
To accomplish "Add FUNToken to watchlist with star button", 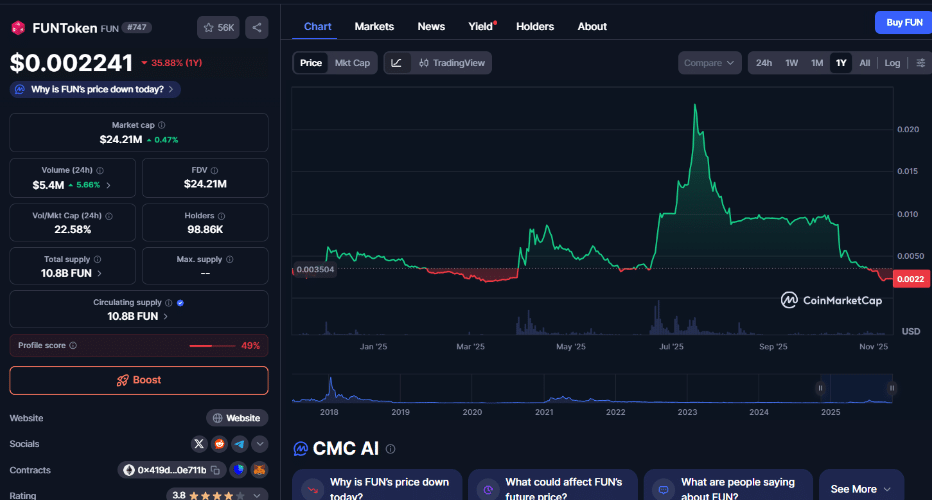I will (x=218, y=28).
